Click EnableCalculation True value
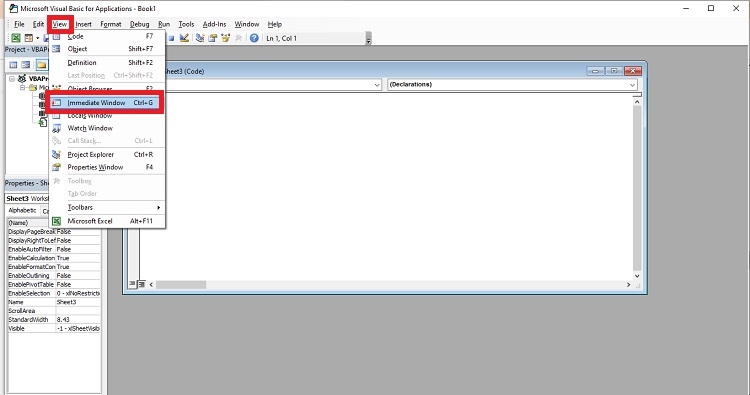This screenshot has width=750, height=395. (78, 258)
